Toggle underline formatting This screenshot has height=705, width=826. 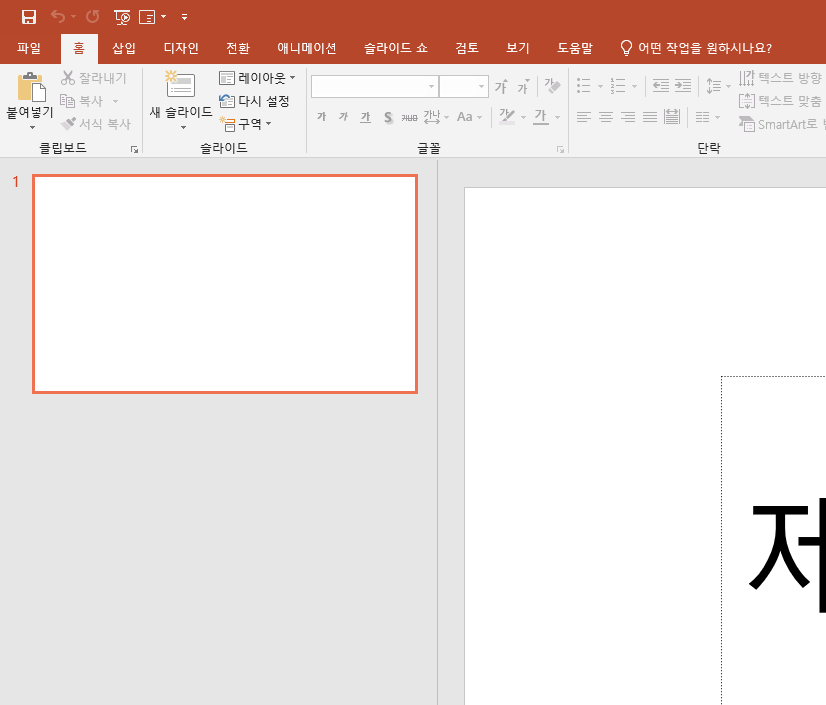tap(366, 116)
